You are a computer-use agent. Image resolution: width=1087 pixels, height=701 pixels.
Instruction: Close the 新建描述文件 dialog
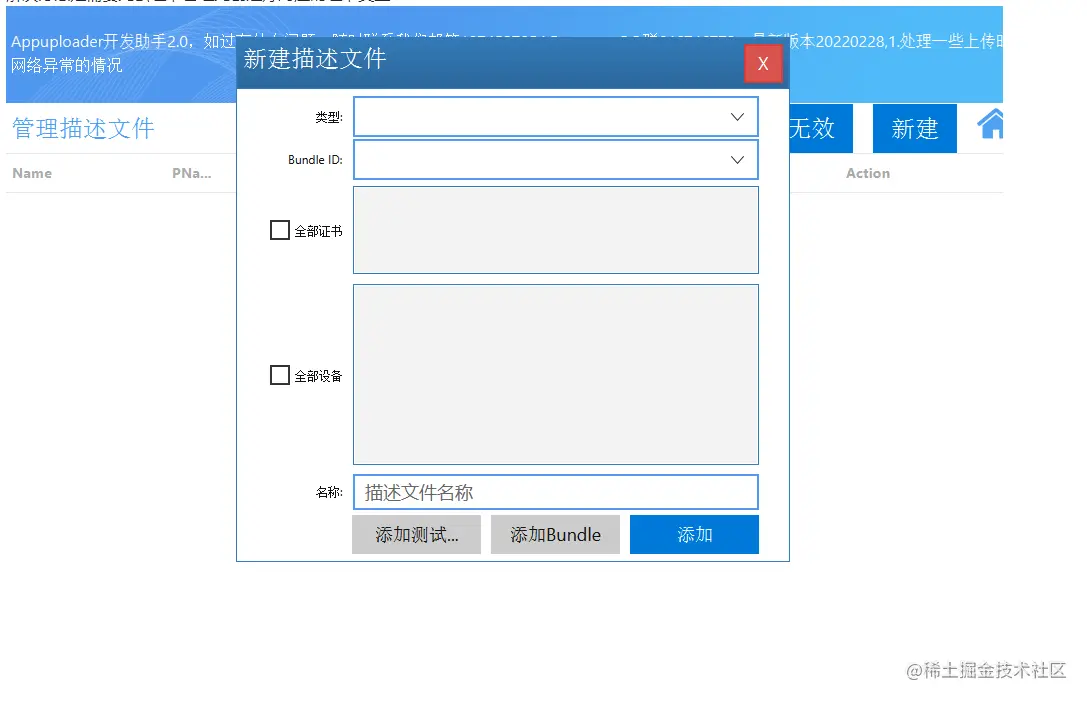click(763, 63)
